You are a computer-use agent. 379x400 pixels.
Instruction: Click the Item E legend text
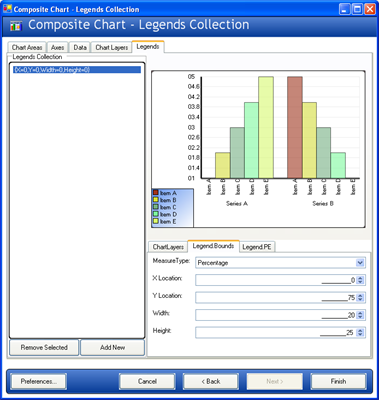click(x=168, y=221)
